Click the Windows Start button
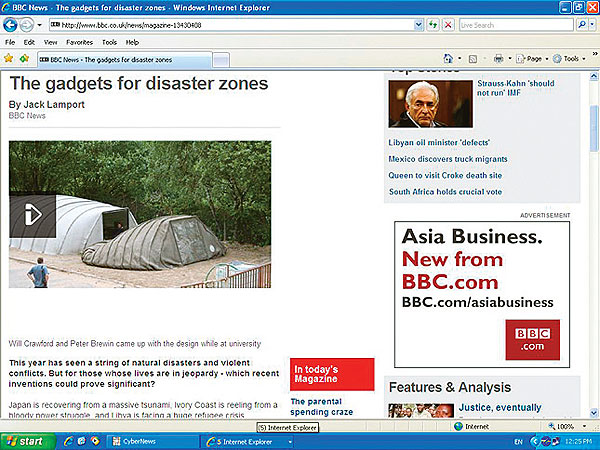Viewport: 600px width, 450px height. (x=28, y=442)
